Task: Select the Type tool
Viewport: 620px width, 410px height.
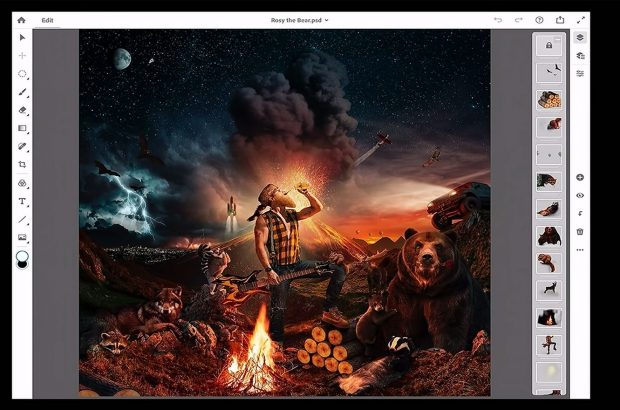Action: tap(23, 201)
